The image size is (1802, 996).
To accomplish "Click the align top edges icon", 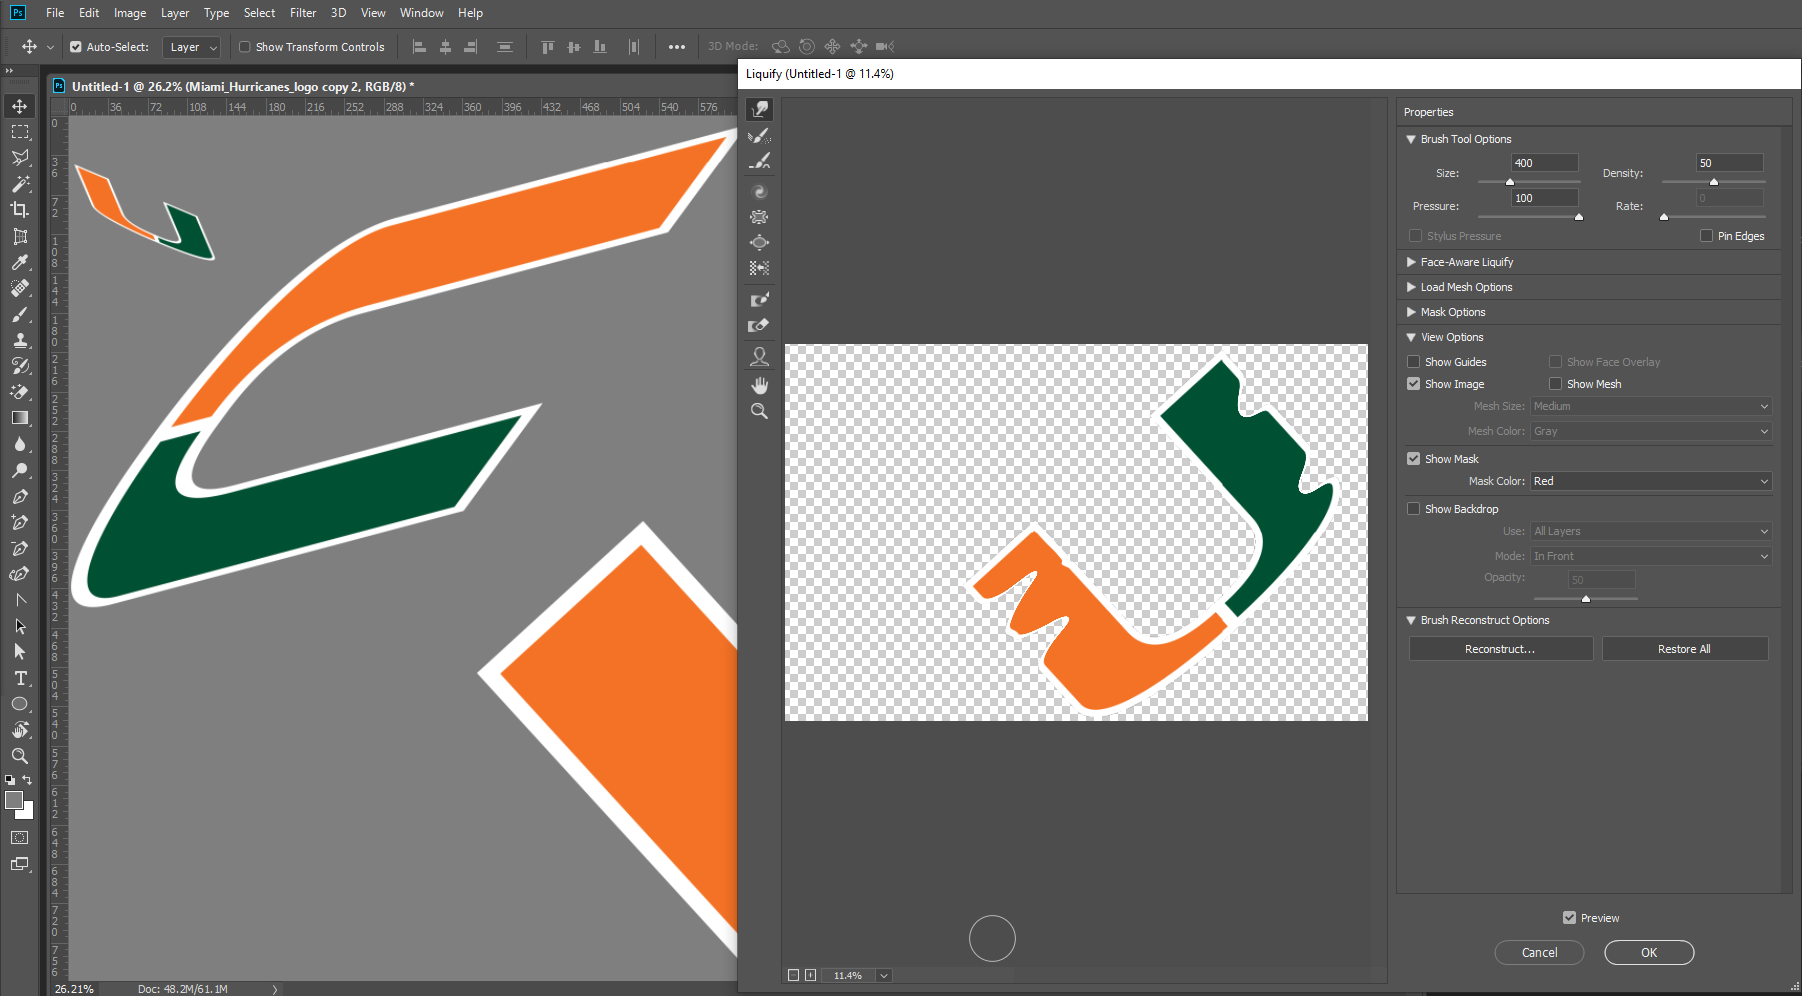I will pos(547,47).
